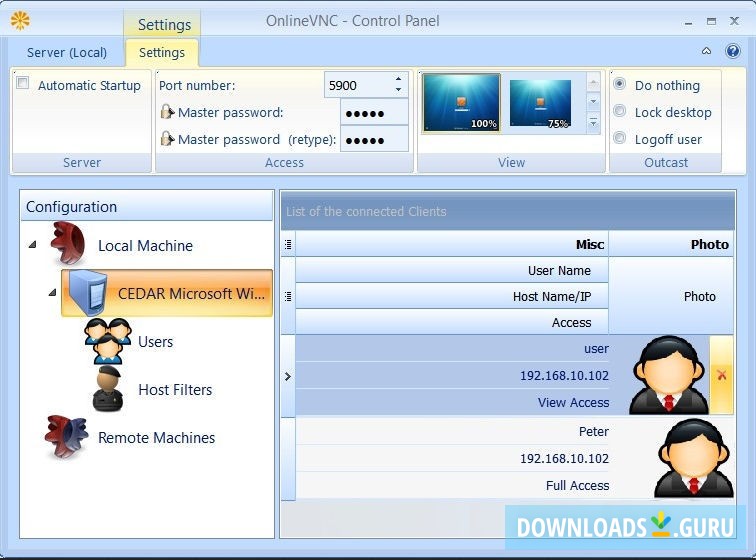
Task: Decrease the port number with the down arrow
Action: click(x=398, y=90)
